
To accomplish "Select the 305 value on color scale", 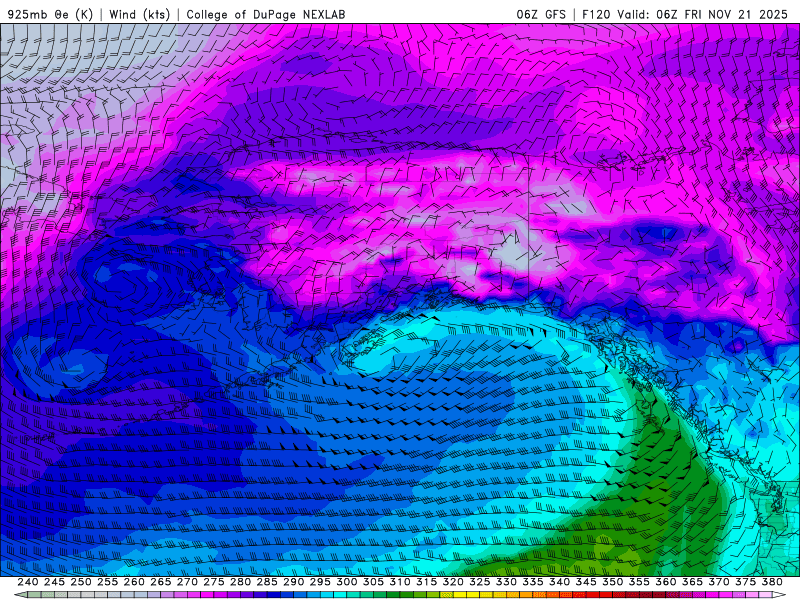I will tap(373, 582).
